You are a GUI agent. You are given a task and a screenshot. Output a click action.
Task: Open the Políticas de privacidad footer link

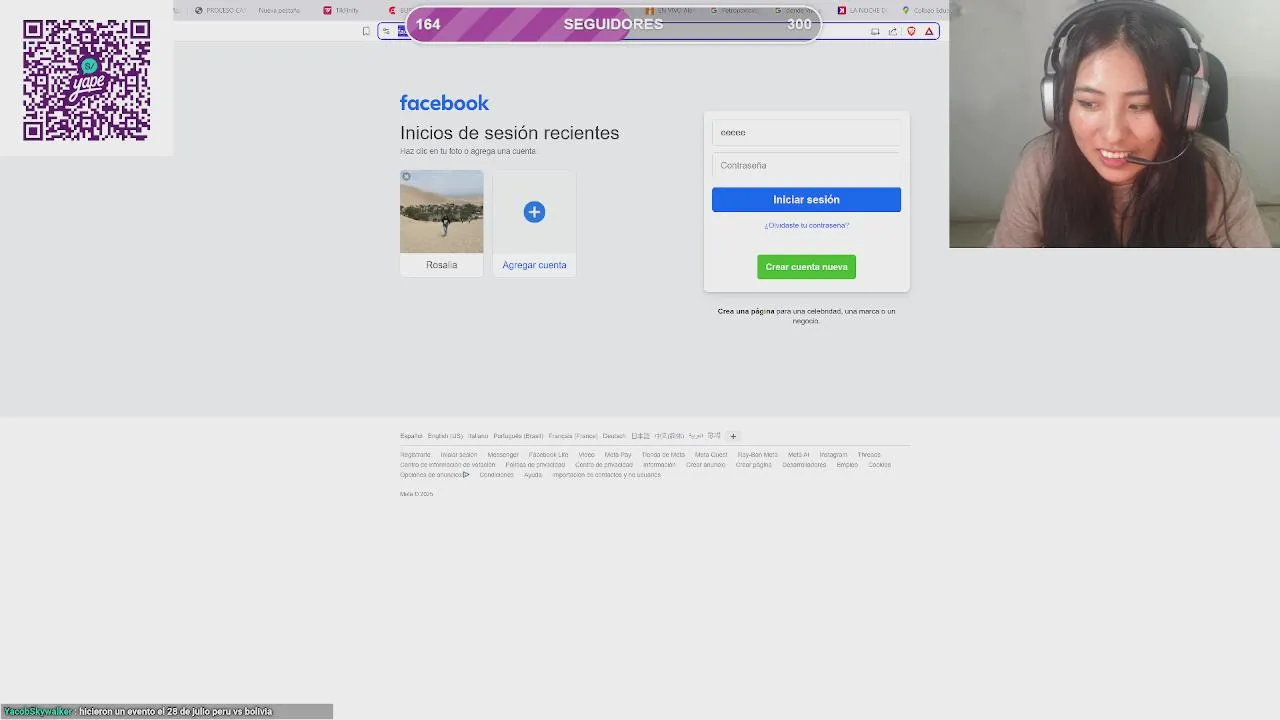535,465
